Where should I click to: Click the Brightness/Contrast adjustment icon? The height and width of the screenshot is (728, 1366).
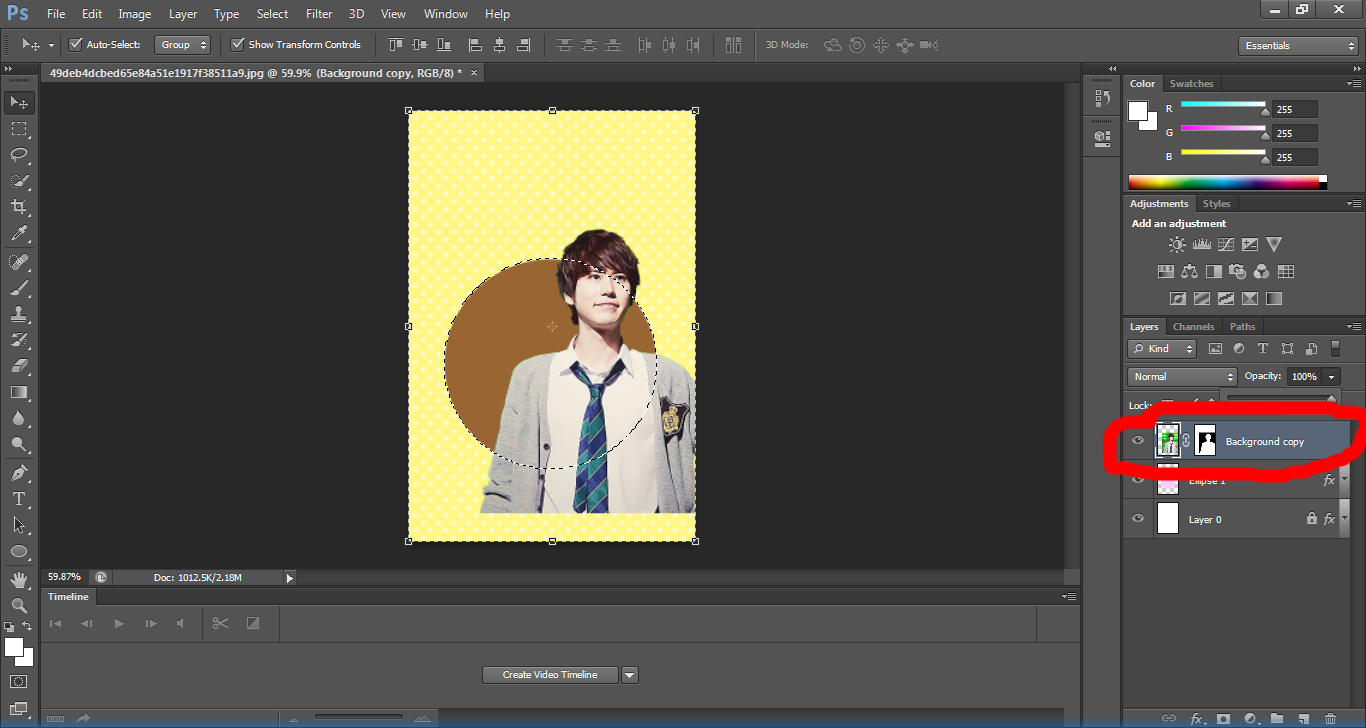pos(1177,245)
